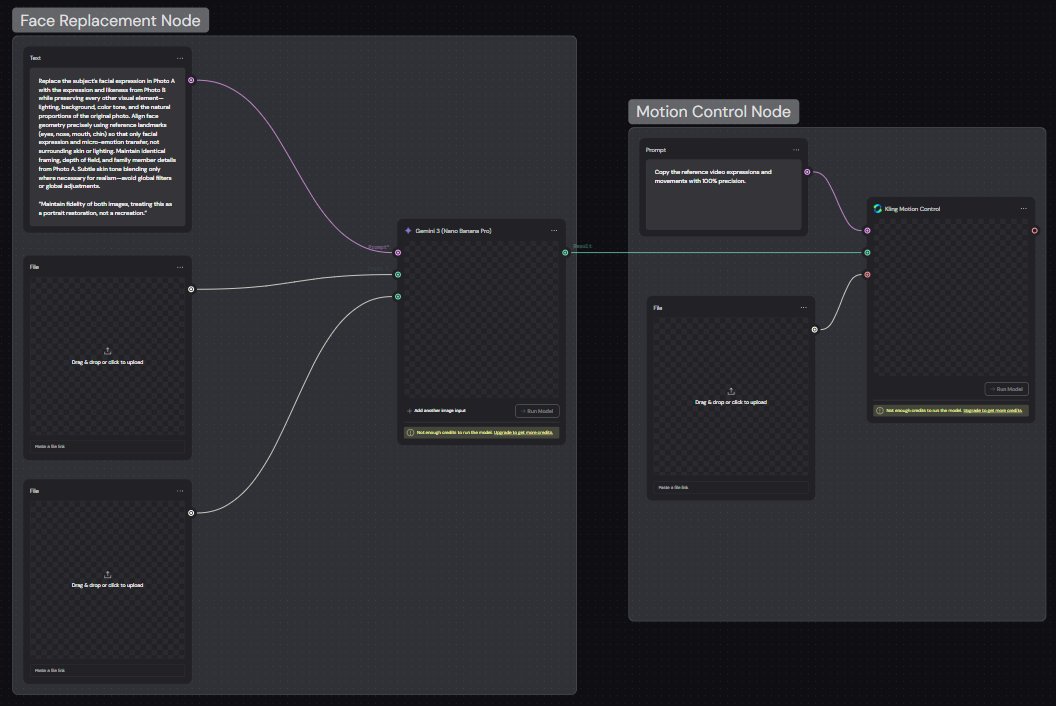
Task: Click the Gemini 3 empty preview canvas
Action: click(x=482, y=321)
